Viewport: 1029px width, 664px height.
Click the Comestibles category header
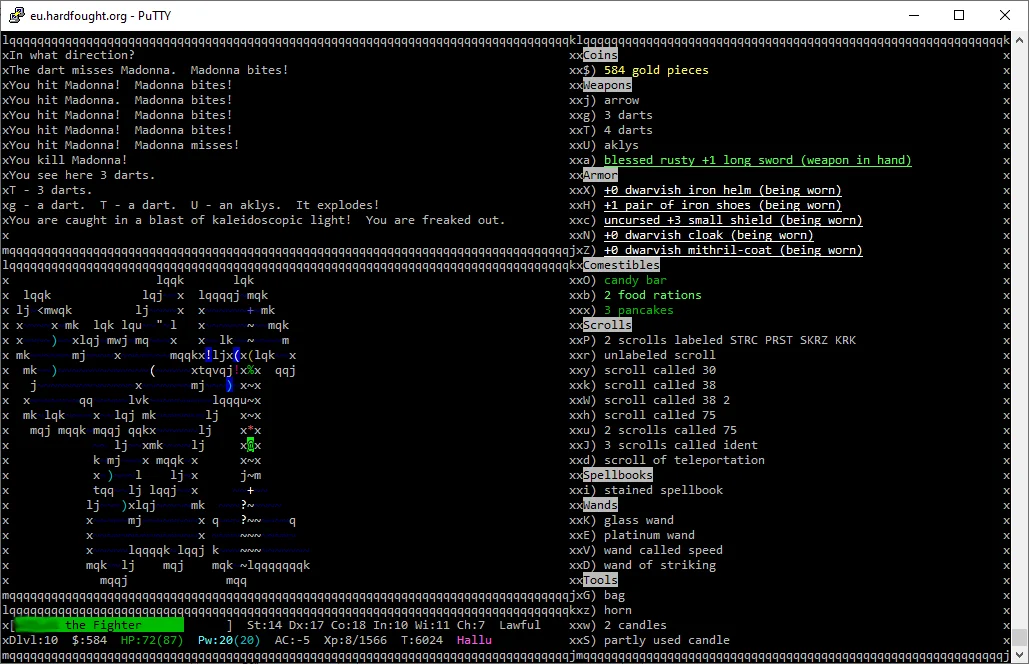tap(621, 265)
